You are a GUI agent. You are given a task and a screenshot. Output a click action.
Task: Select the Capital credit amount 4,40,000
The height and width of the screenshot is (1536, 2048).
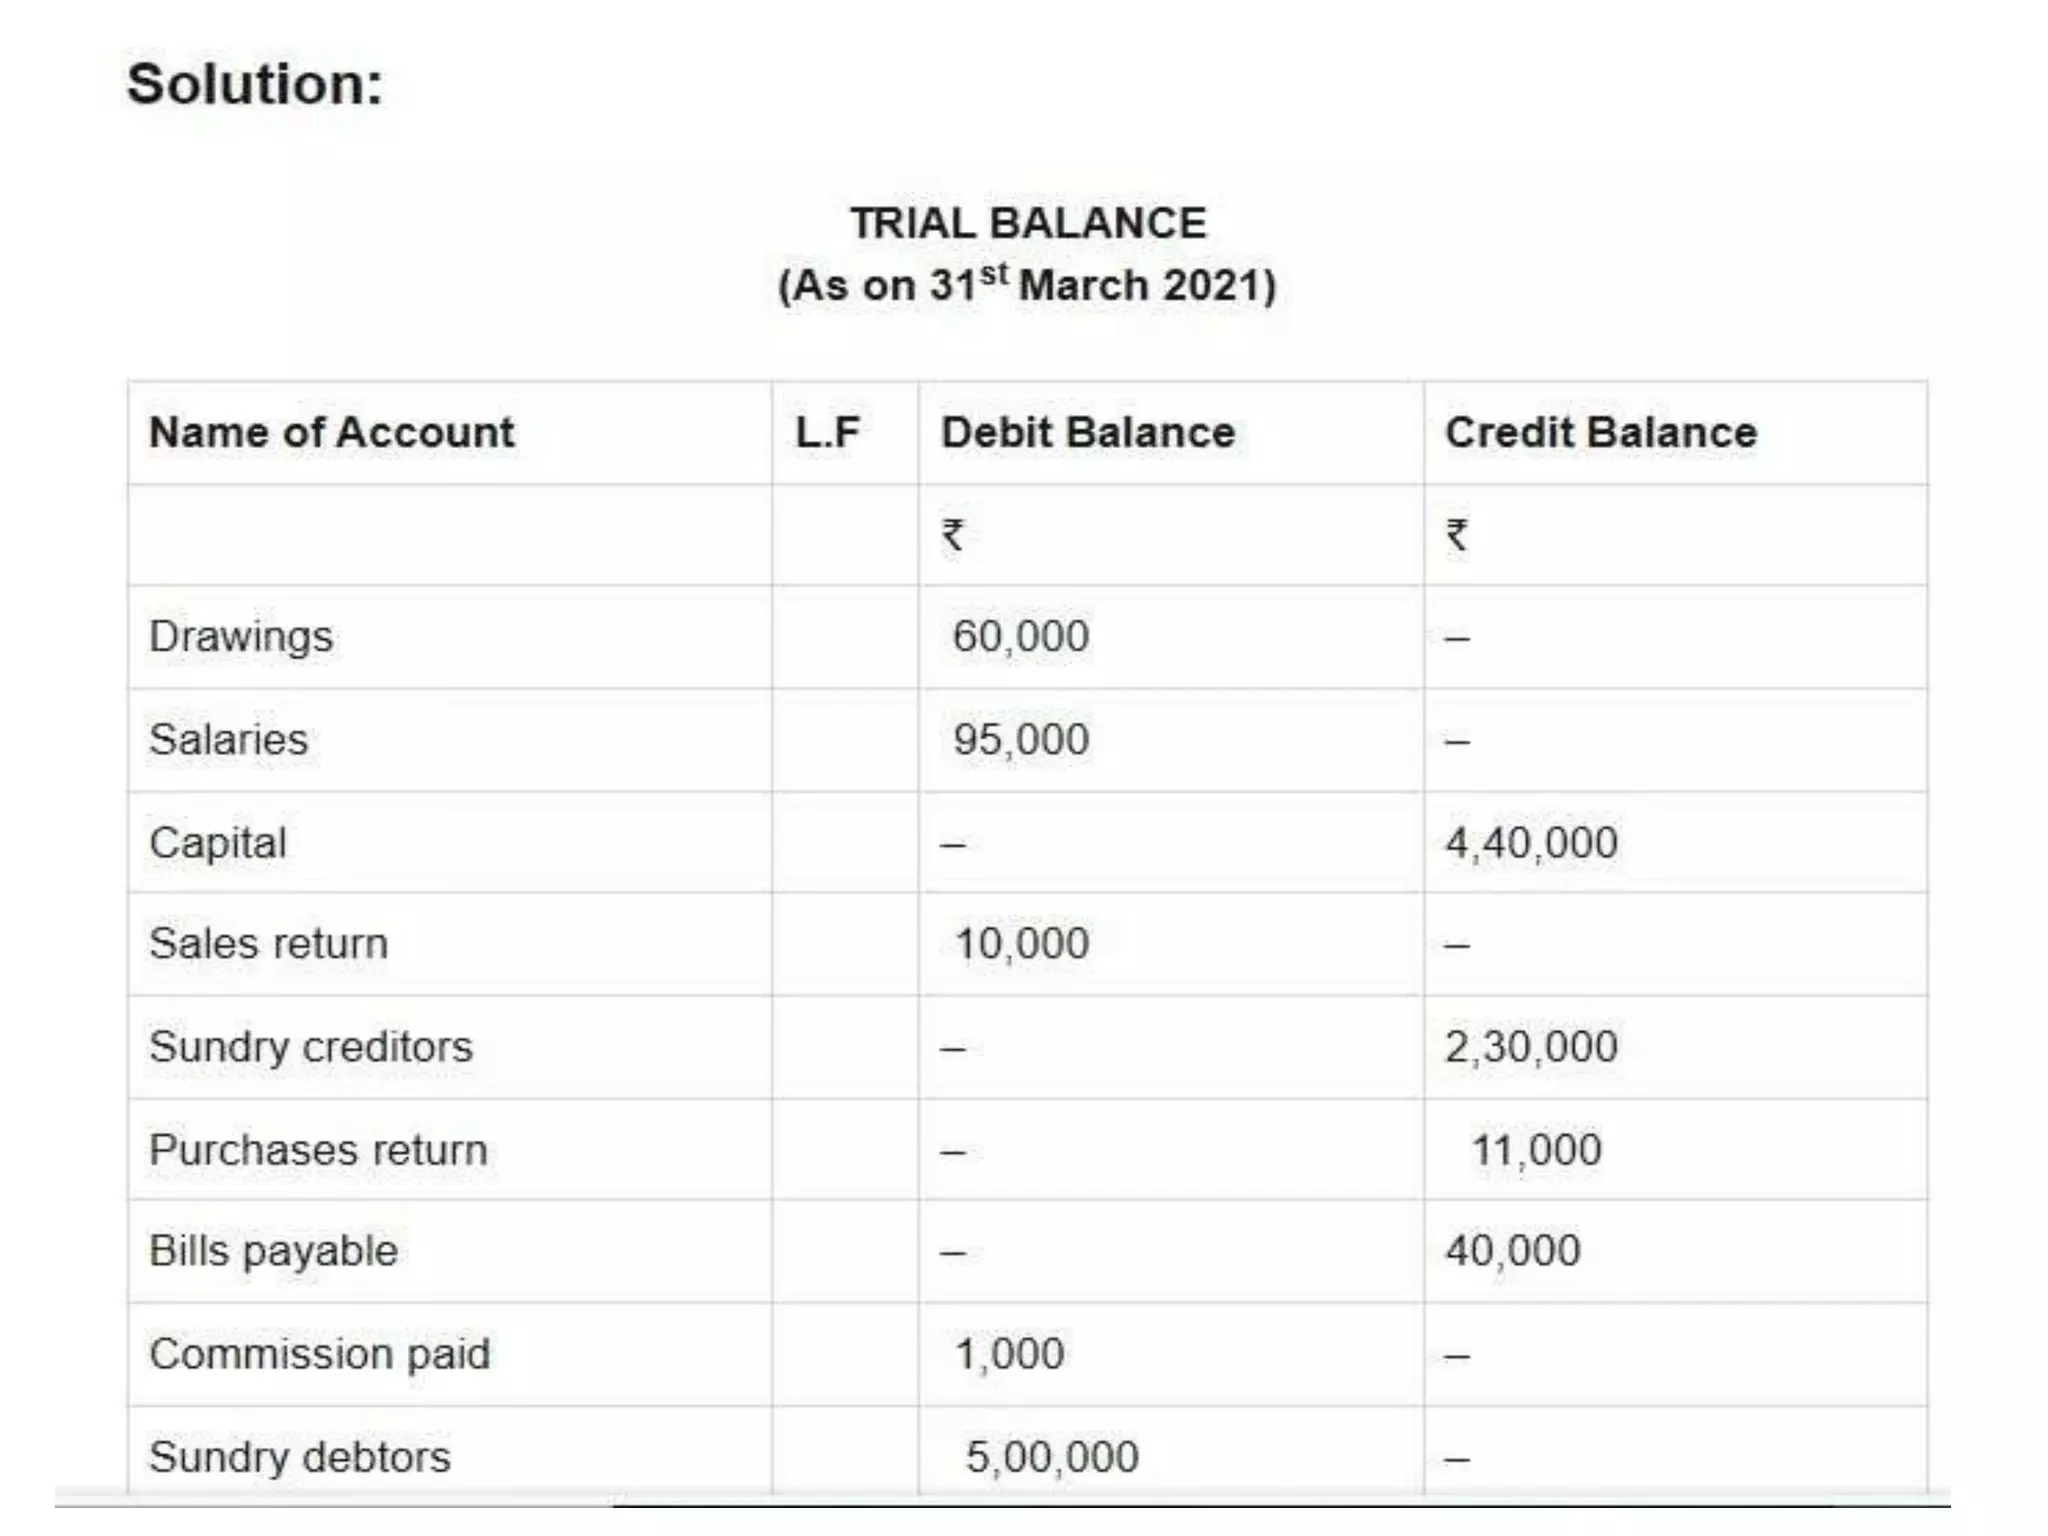pos(1531,843)
